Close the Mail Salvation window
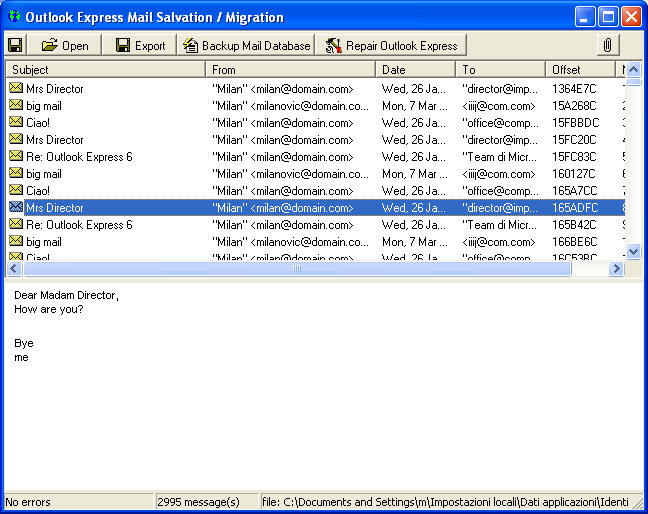 click(x=632, y=17)
